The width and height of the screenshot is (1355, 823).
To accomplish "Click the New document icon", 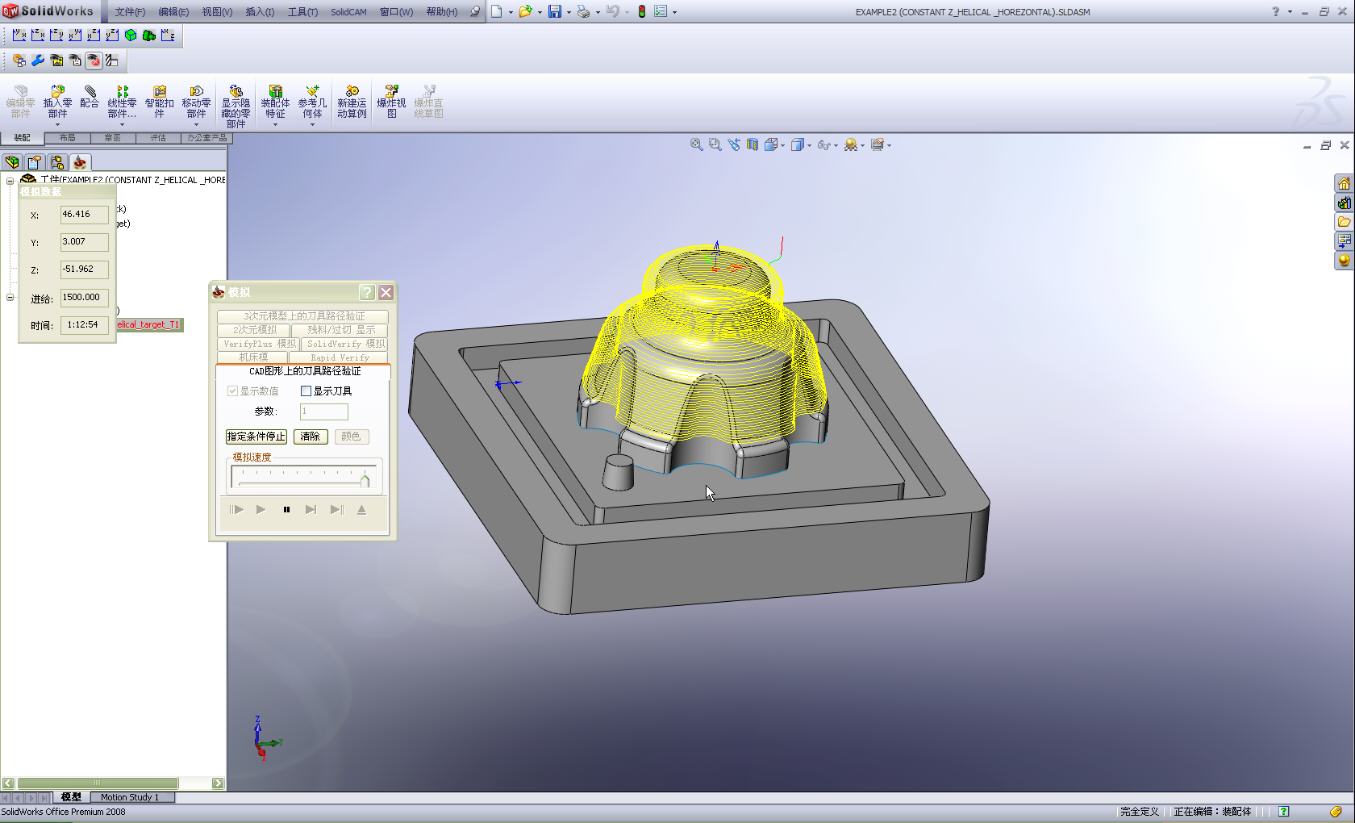I will [x=496, y=12].
